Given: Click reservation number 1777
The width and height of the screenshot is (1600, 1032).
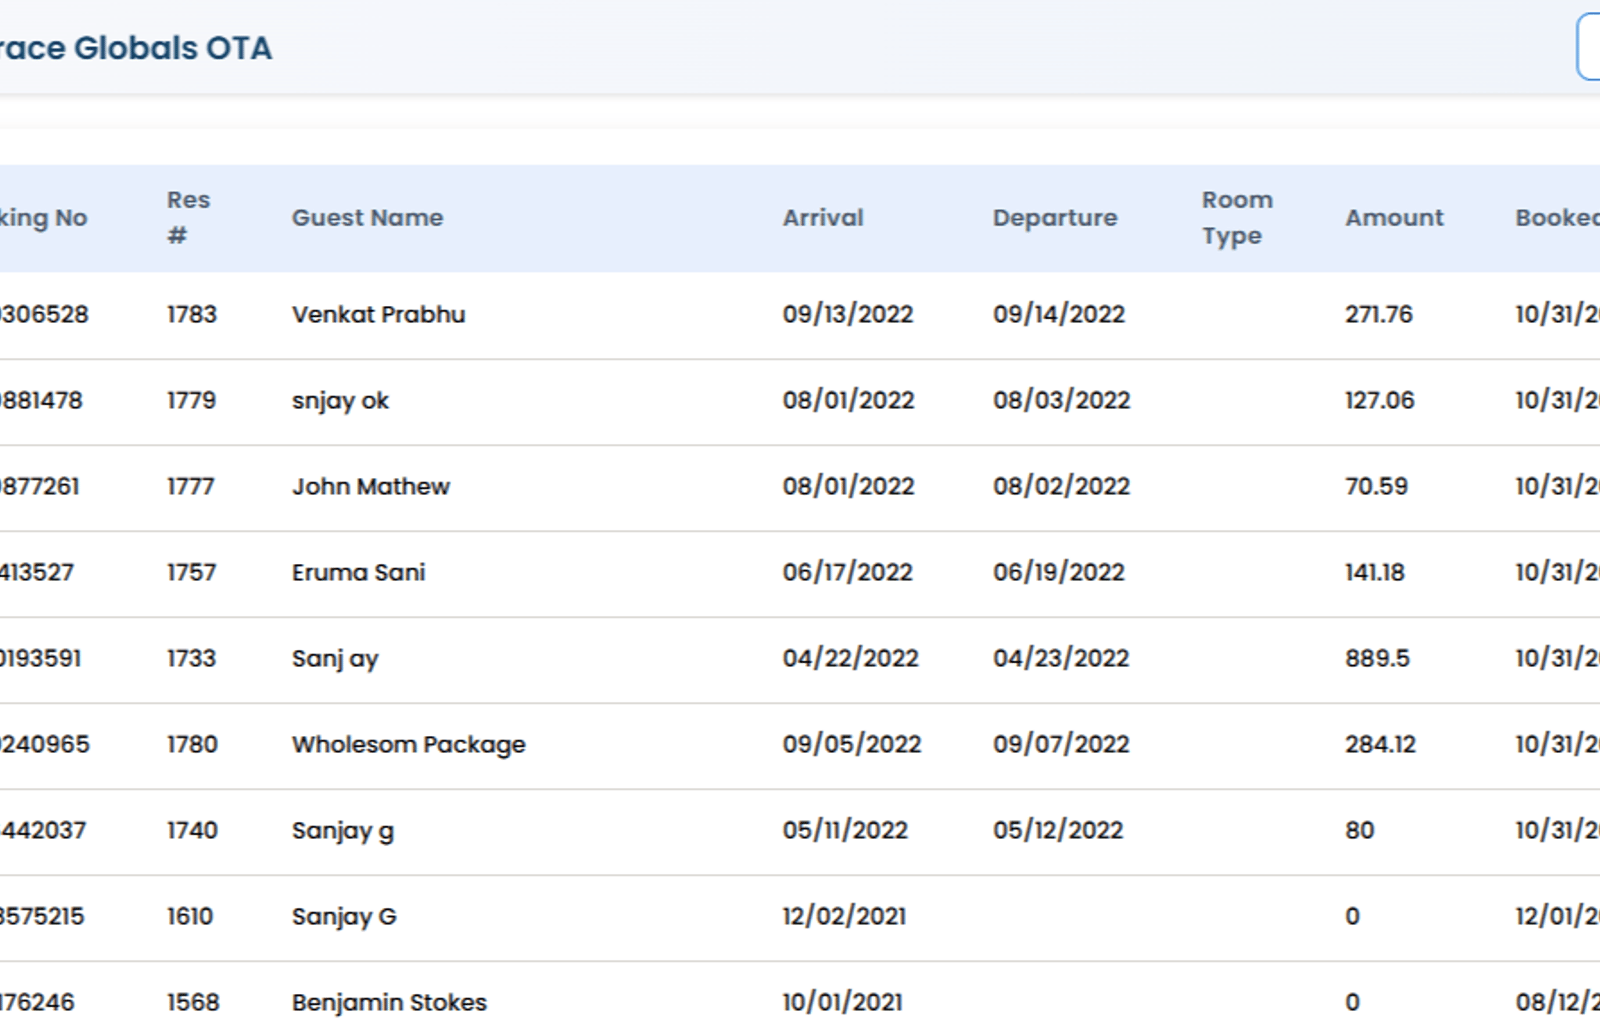Looking at the screenshot, I should click(x=190, y=486).
